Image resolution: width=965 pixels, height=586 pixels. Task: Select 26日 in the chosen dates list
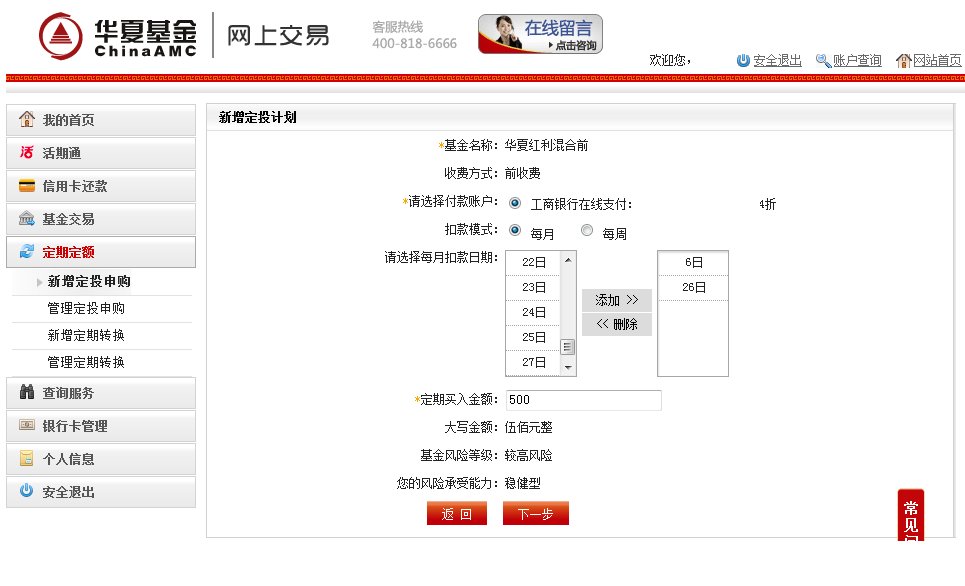(x=692, y=287)
